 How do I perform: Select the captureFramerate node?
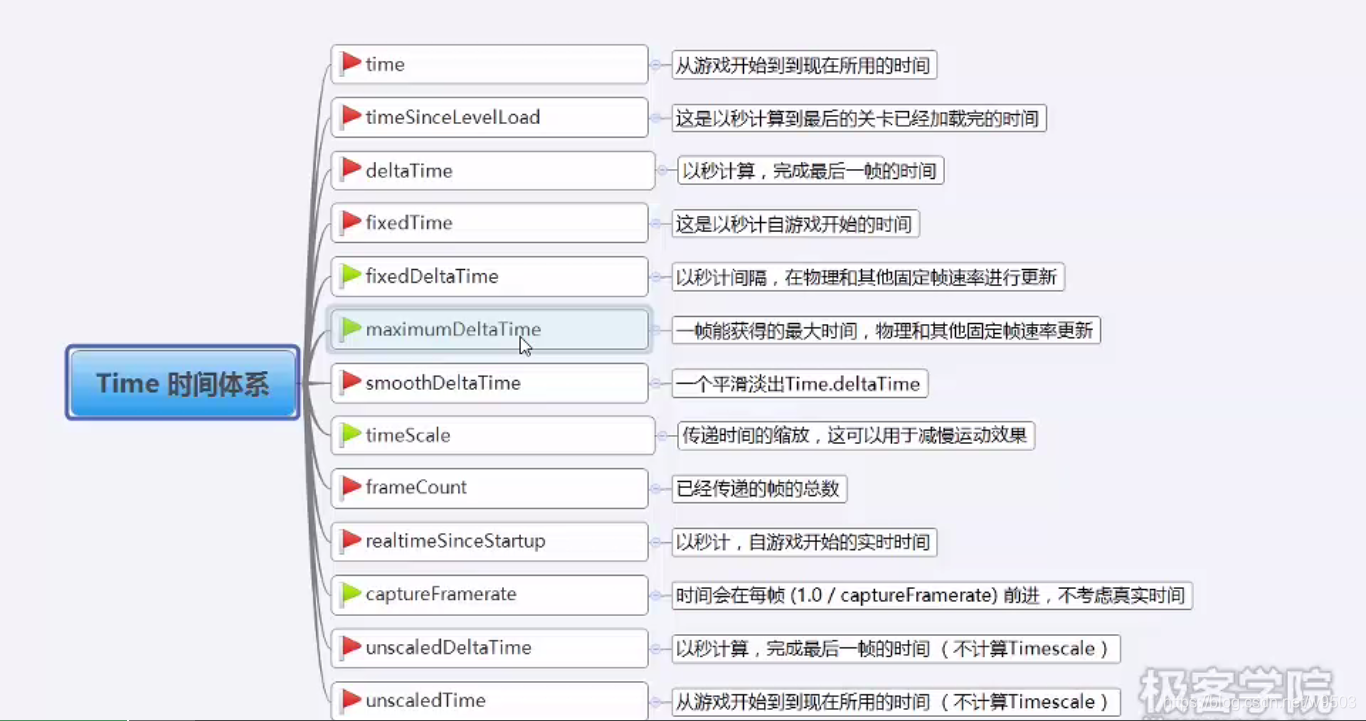[x=490, y=594]
